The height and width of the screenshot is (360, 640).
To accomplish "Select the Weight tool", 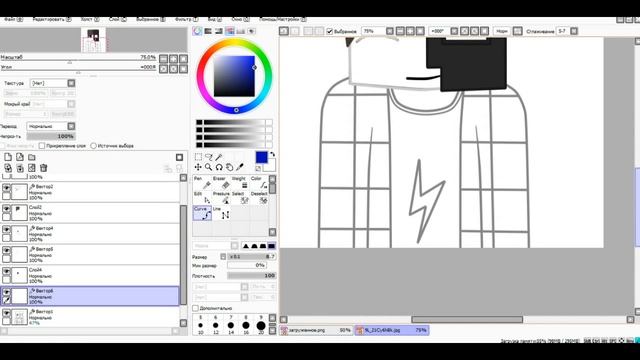I will 240,183.
